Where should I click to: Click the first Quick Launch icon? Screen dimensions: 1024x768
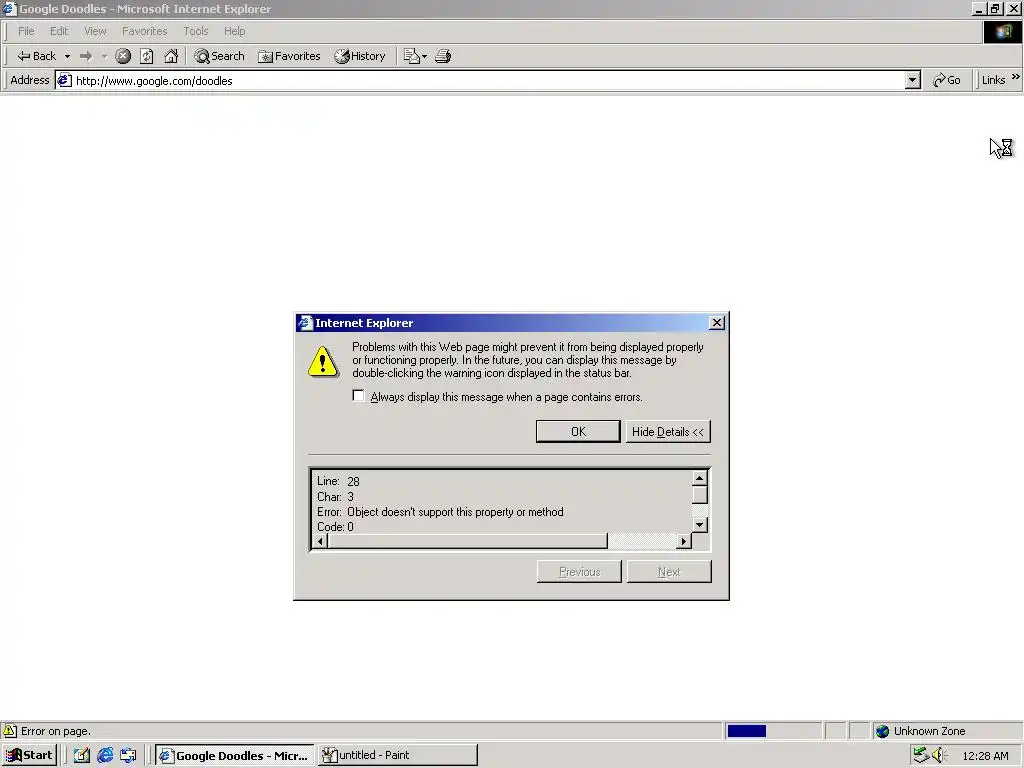tap(82, 755)
